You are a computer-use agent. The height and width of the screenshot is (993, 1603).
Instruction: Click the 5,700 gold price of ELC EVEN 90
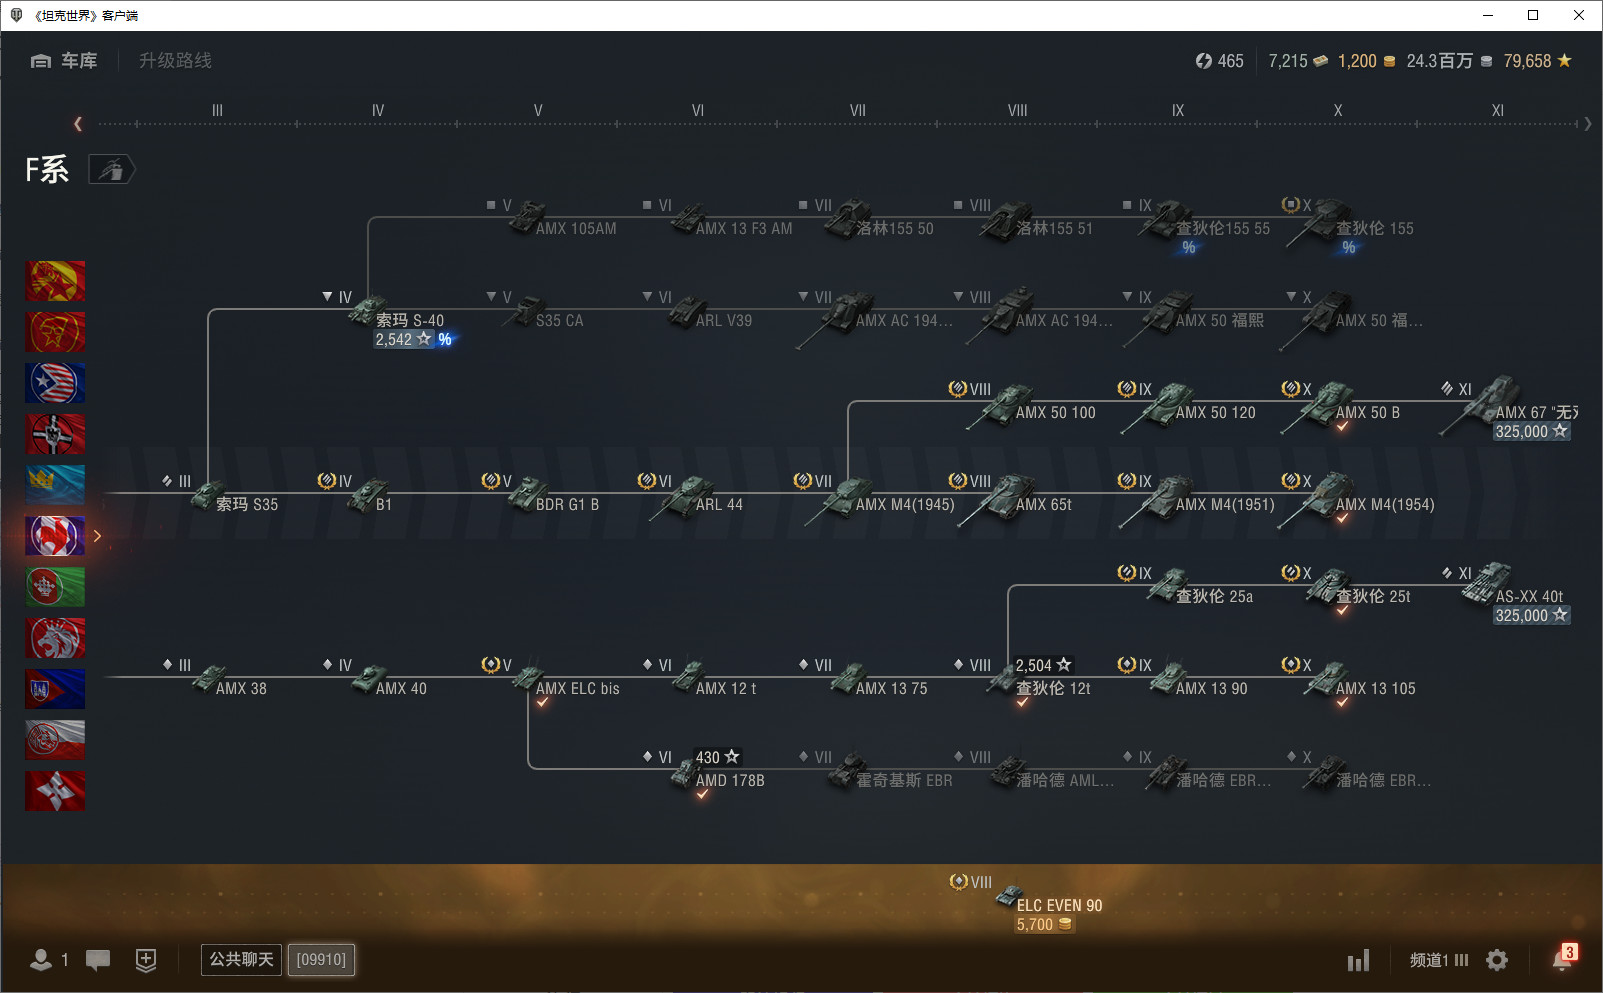1044,925
